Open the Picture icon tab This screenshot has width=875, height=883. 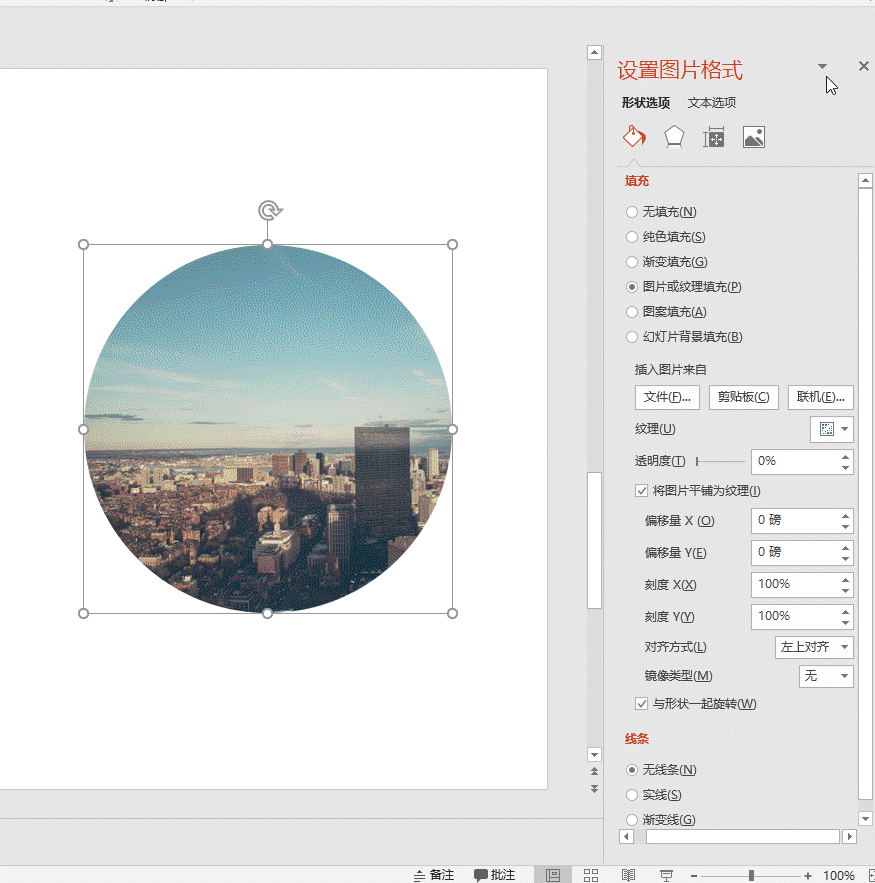[x=754, y=137]
